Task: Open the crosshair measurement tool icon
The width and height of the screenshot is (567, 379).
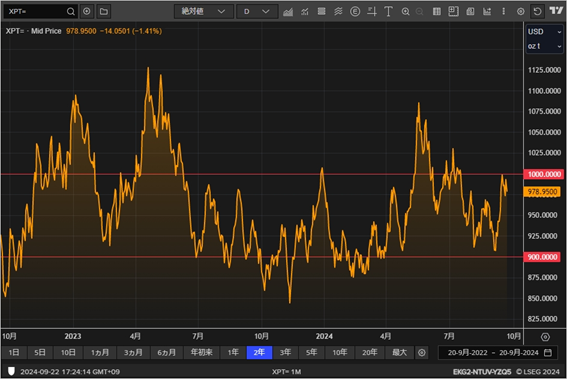Action: 372,12
